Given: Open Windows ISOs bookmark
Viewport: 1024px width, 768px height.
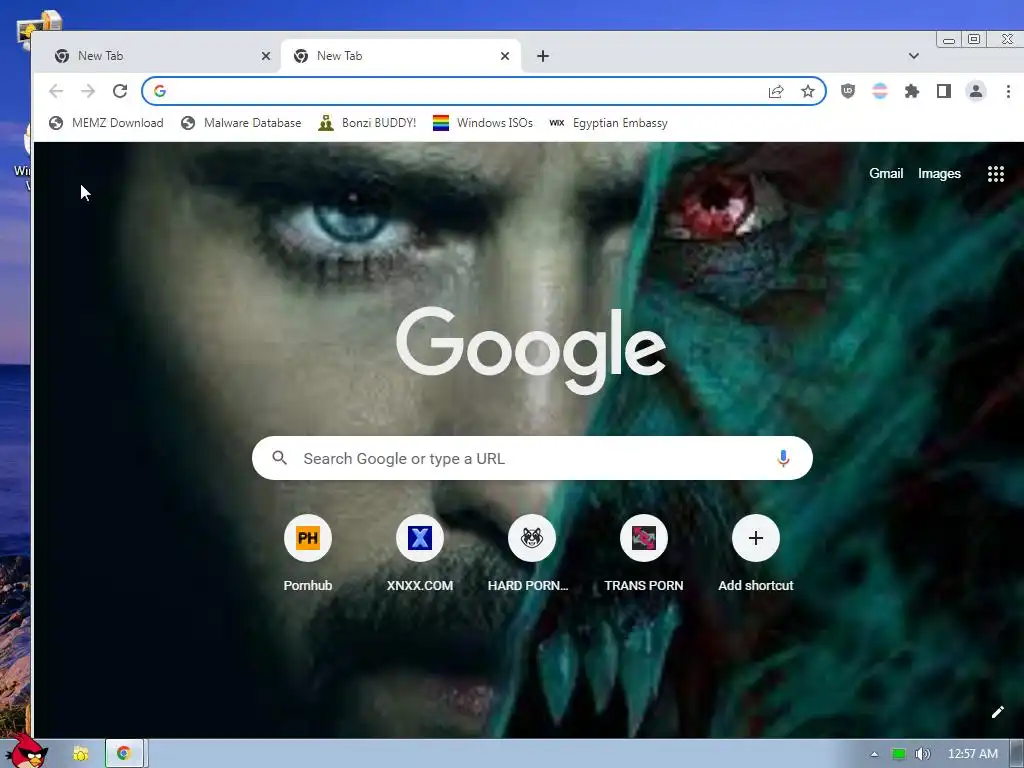Looking at the screenshot, I should coord(483,123).
